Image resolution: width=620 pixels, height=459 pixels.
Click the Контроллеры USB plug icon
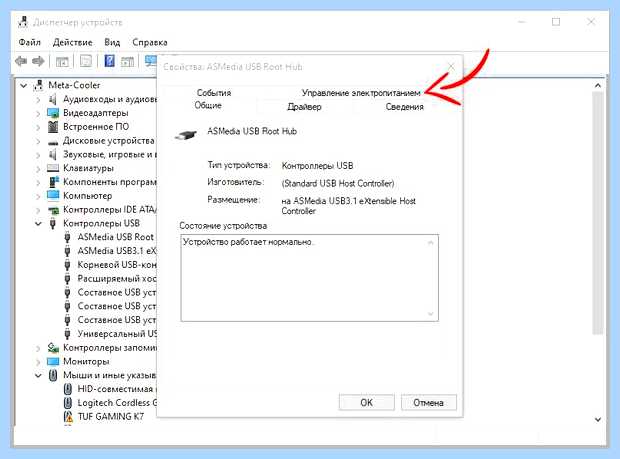tap(53, 223)
